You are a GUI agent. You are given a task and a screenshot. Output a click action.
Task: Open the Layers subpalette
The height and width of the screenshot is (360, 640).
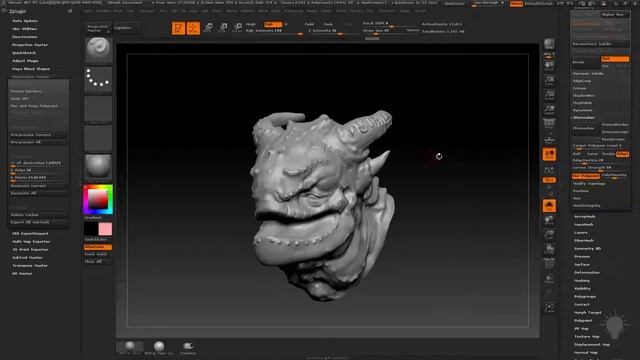tap(581, 233)
